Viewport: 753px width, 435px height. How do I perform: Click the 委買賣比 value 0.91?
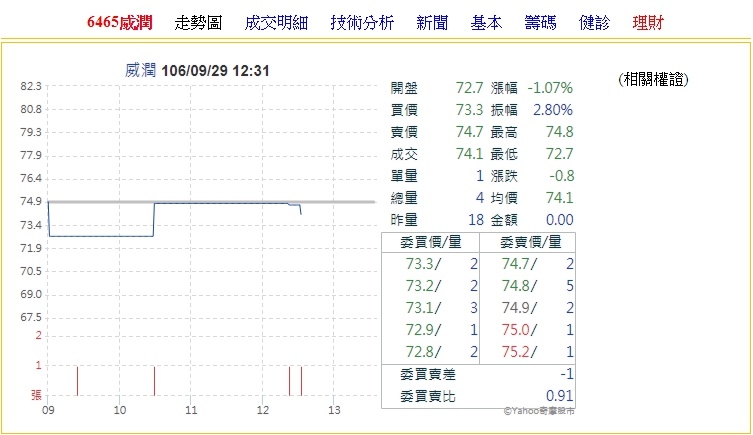pyautogui.click(x=559, y=396)
